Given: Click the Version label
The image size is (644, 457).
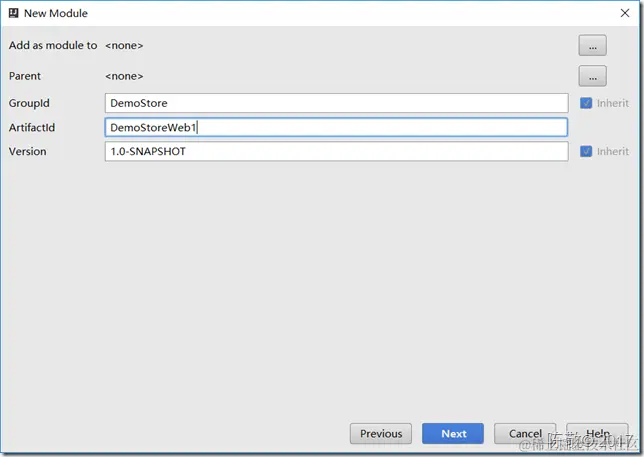Looking at the screenshot, I should tap(28, 152).
